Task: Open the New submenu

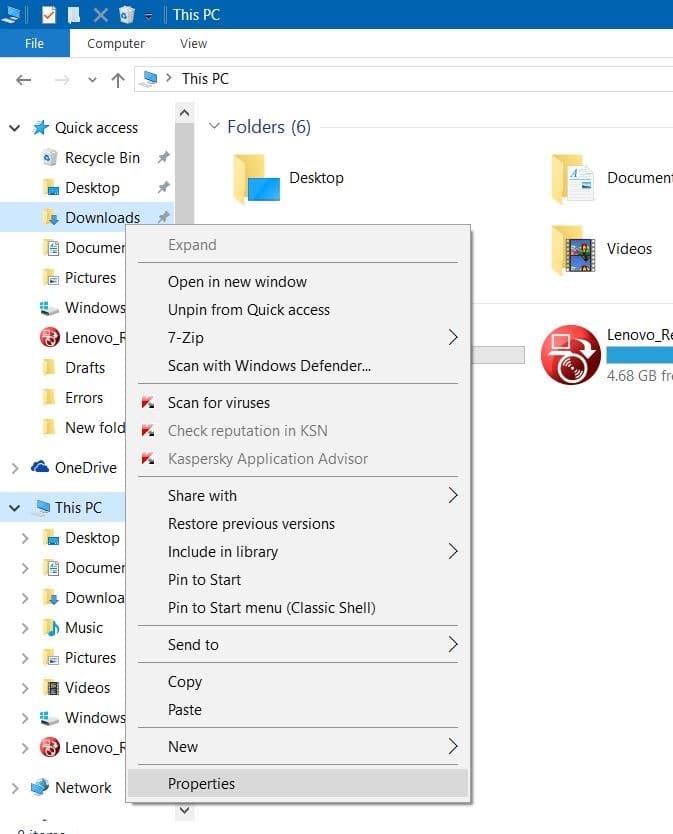Action: [298, 747]
